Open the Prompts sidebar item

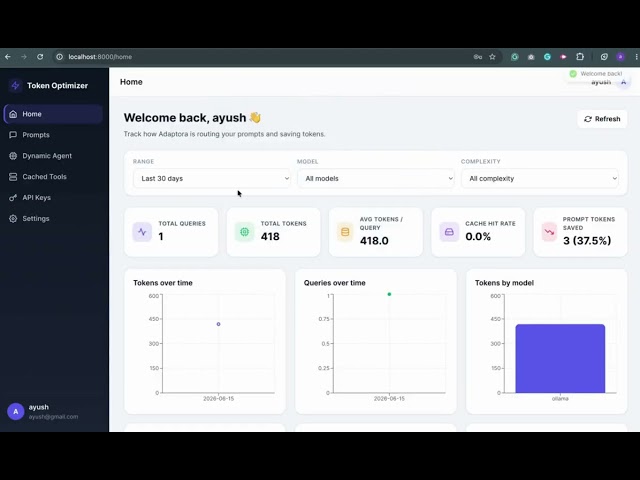point(53,135)
